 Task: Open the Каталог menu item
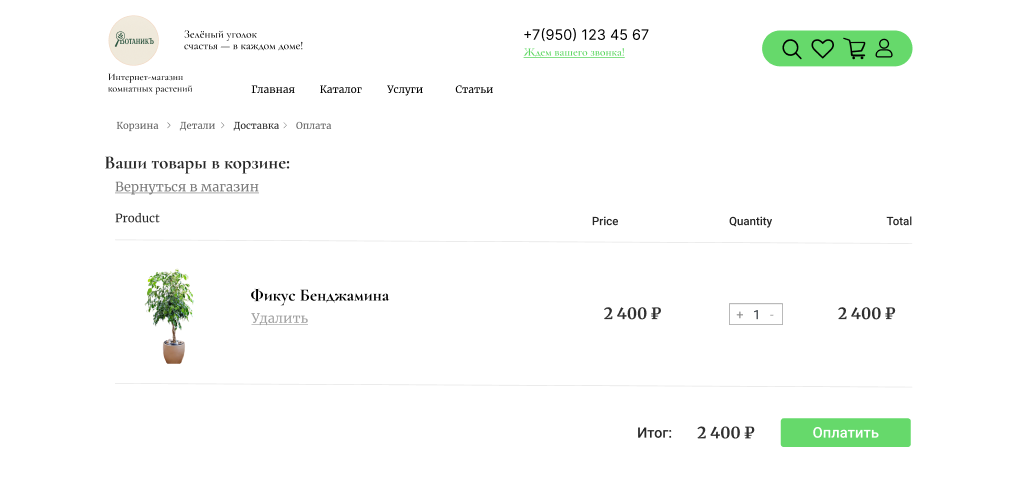point(341,89)
